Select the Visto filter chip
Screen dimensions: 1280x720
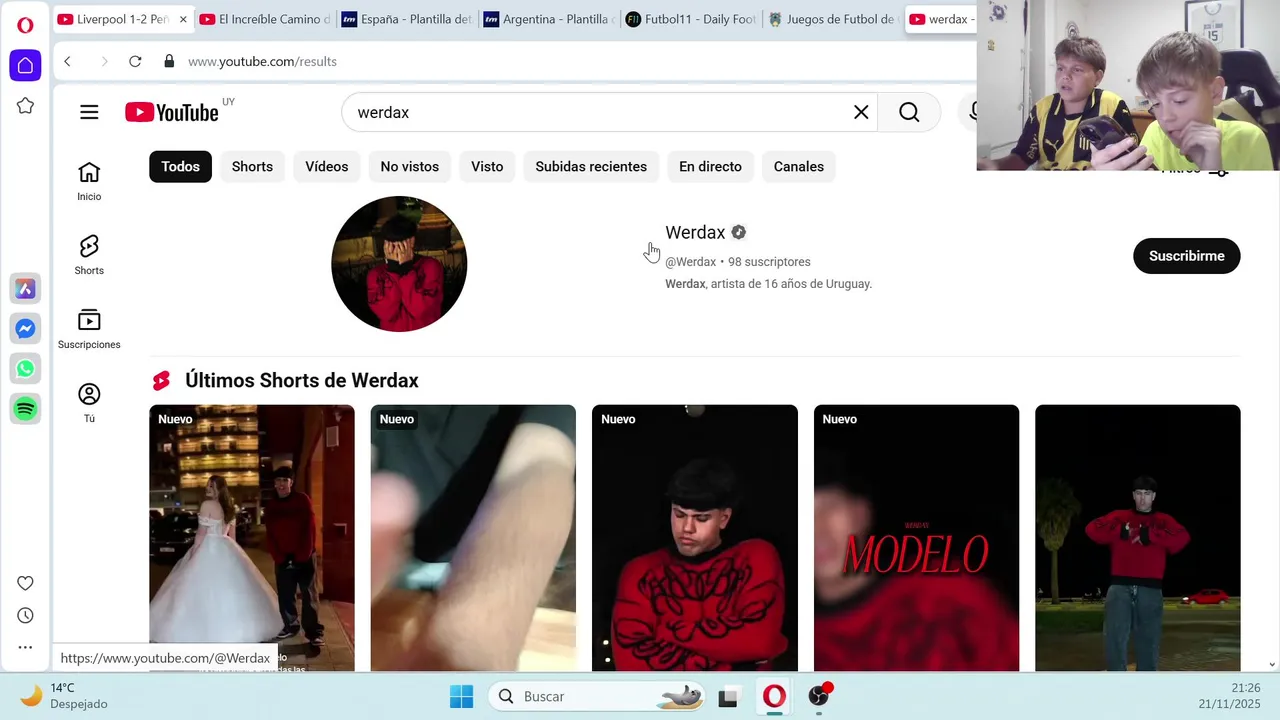pyautogui.click(x=487, y=166)
